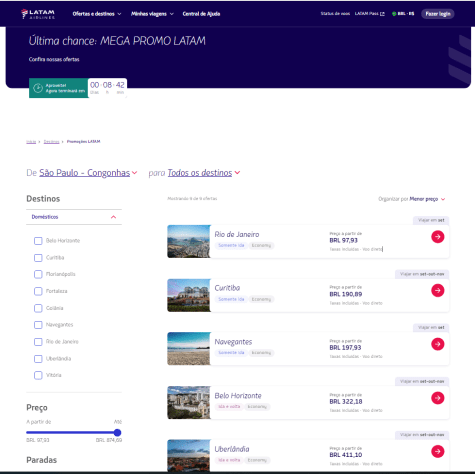
Task: Click the Curitiba price BRL 190,89
Action: [346, 294]
